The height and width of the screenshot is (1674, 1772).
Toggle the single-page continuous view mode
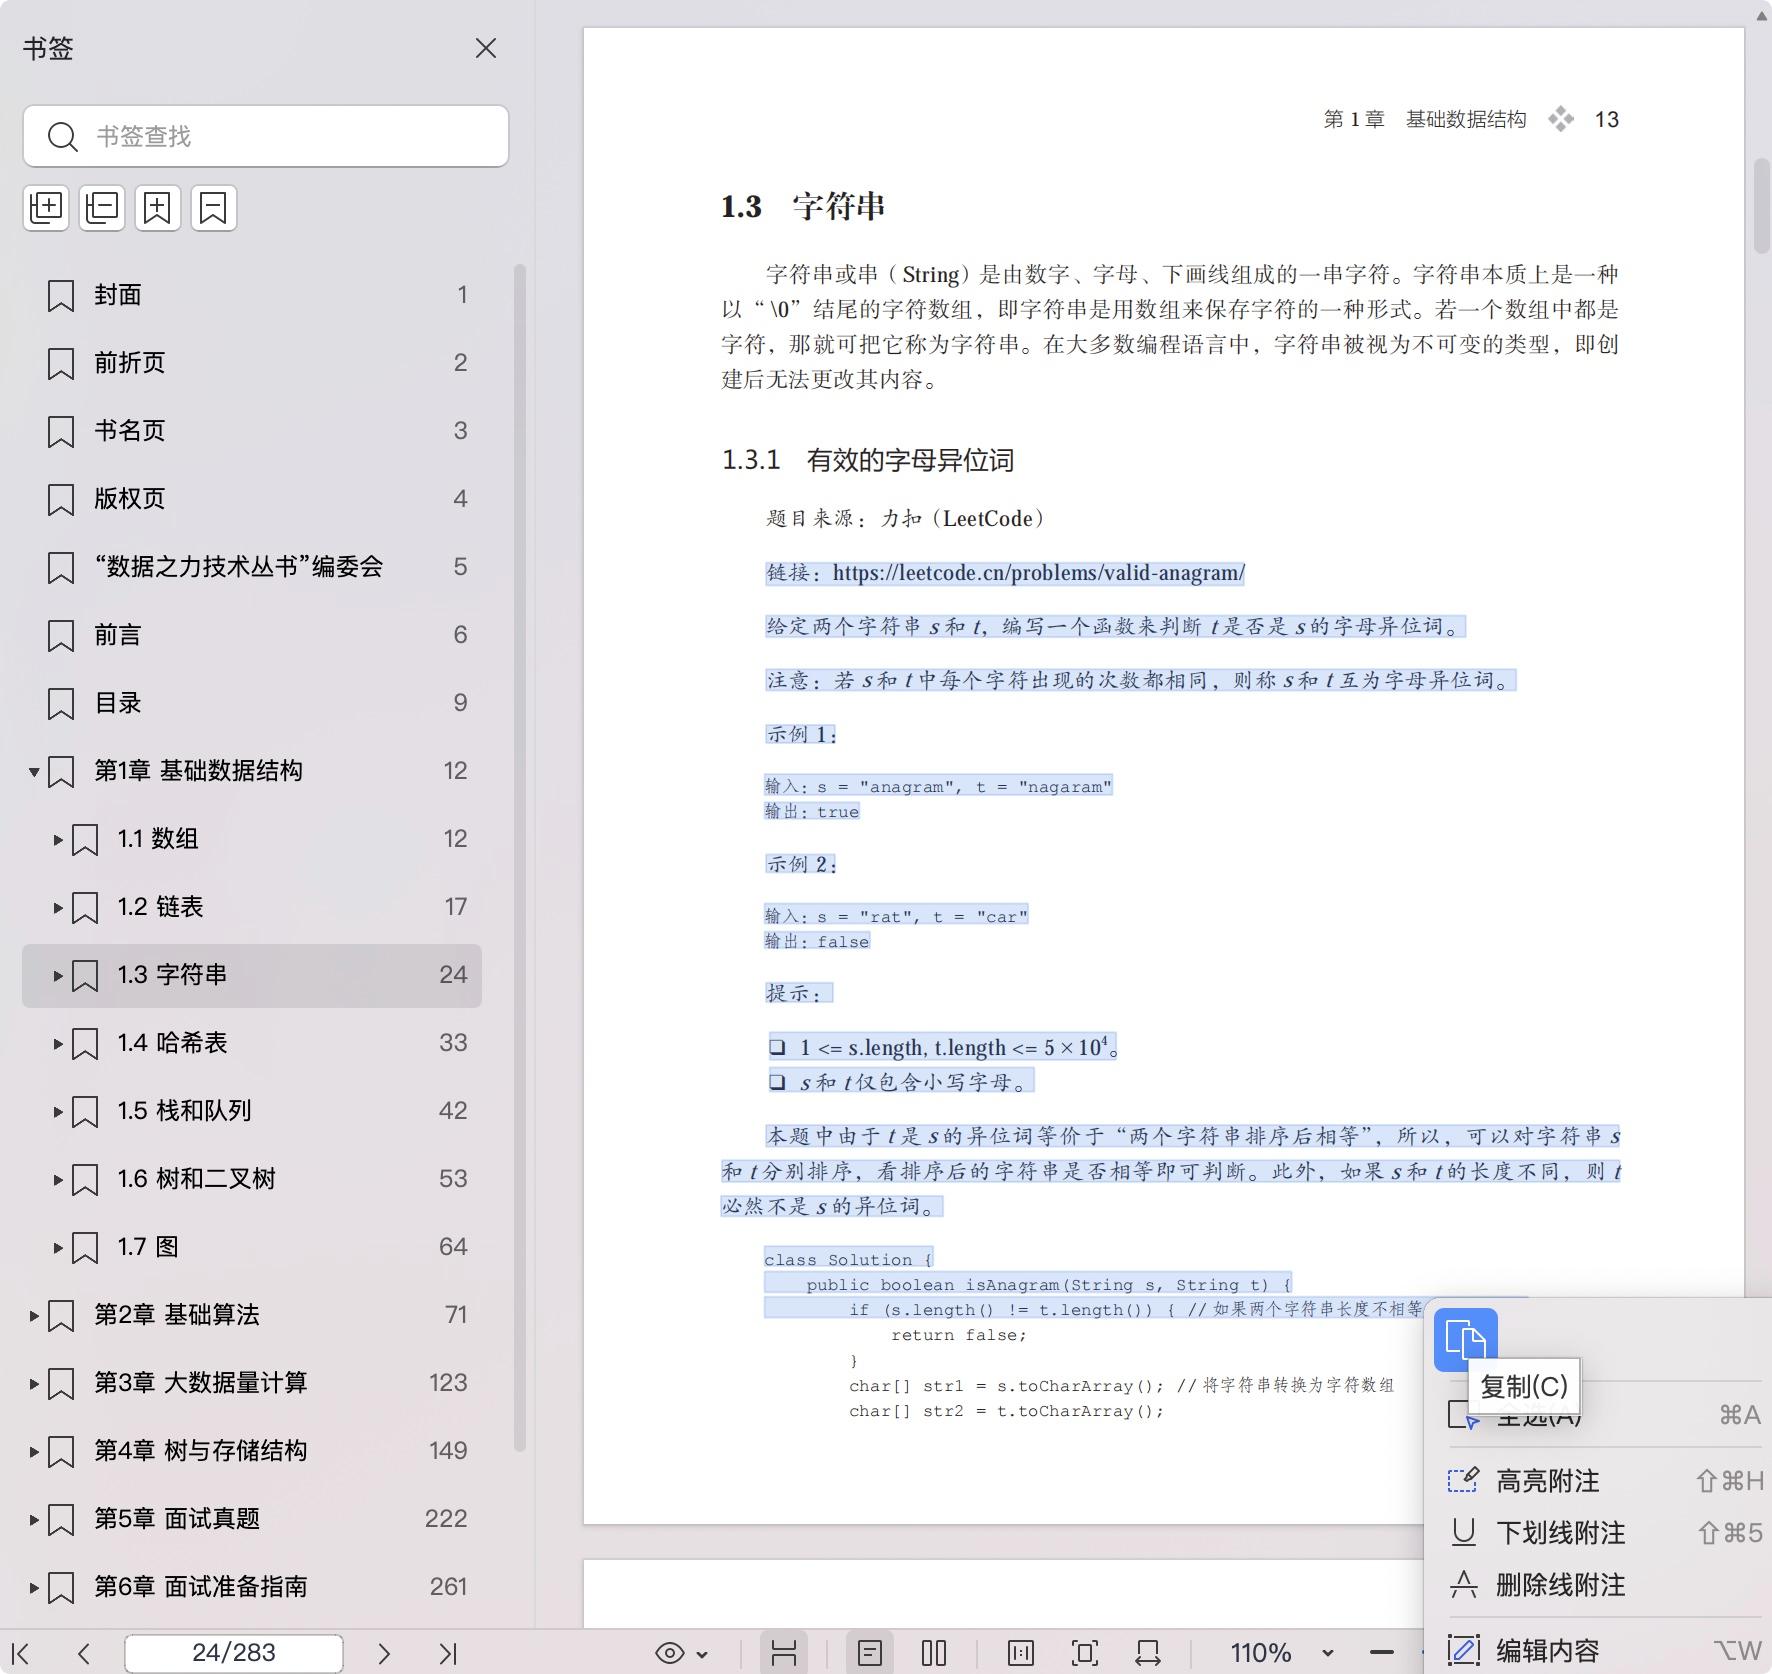[872, 1652]
